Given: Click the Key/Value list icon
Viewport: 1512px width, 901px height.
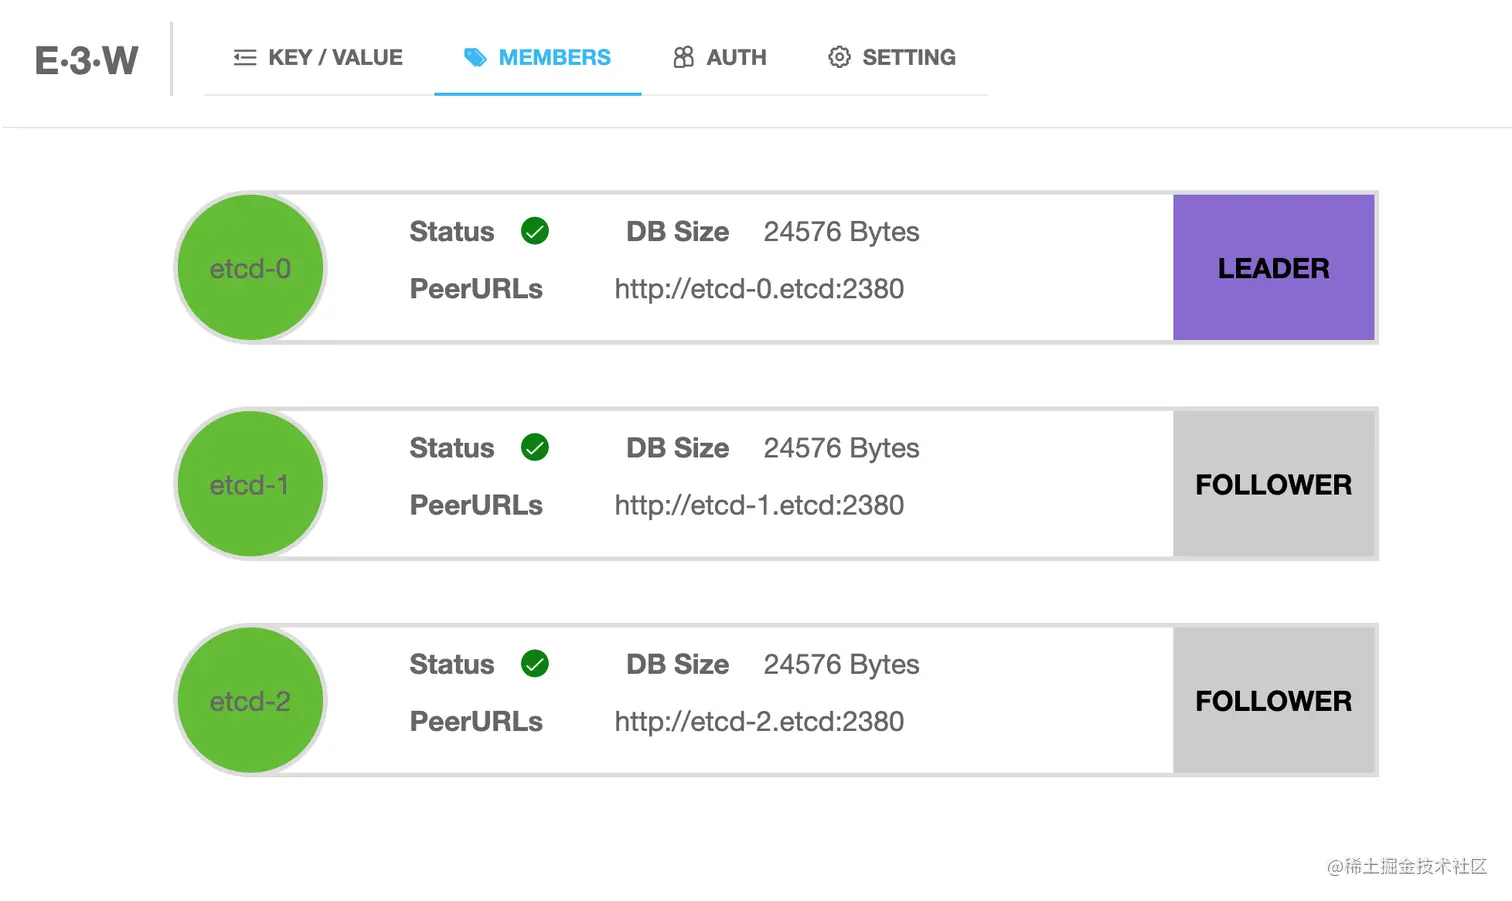Looking at the screenshot, I should click(x=245, y=58).
